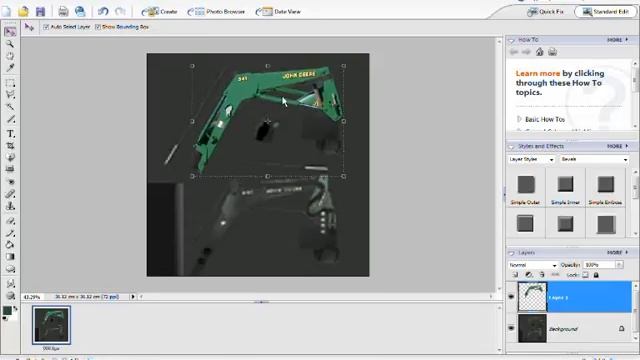Image resolution: width=640 pixels, height=360 pixels.
Task: Toggle the link layers icon
Action: click(x=555, y=275)
